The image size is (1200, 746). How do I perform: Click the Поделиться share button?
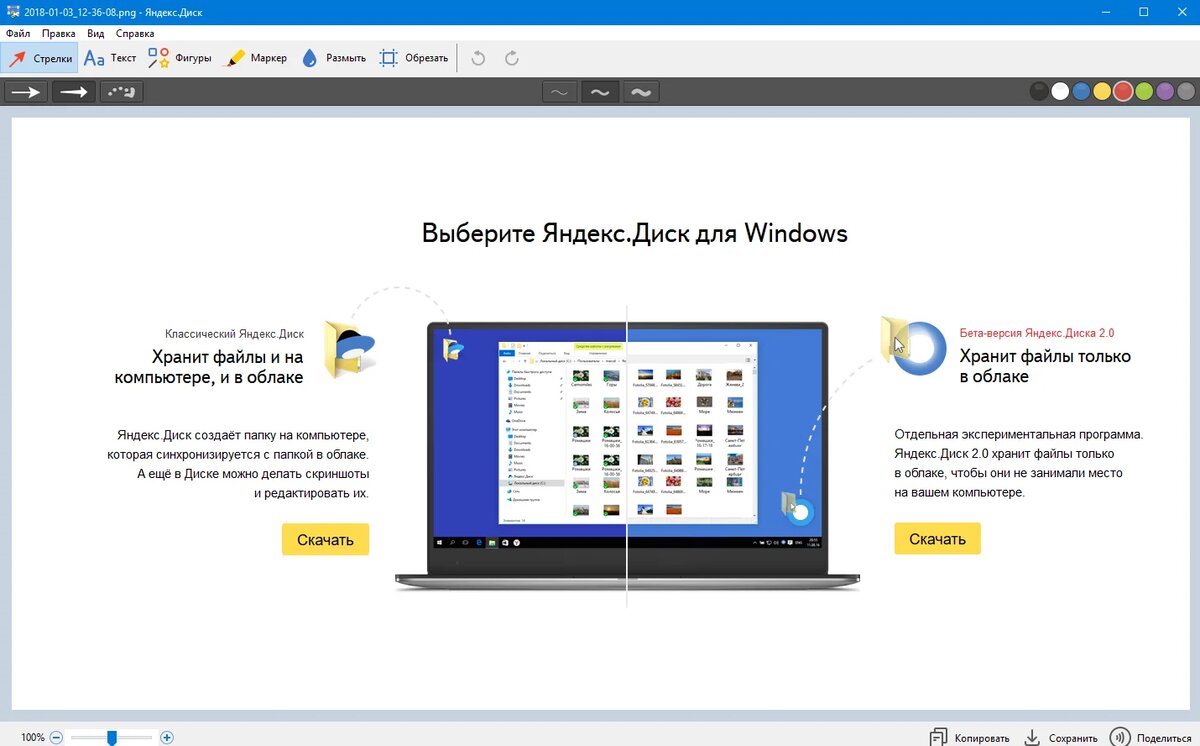pyautogui.click(x=1151, y=737)
